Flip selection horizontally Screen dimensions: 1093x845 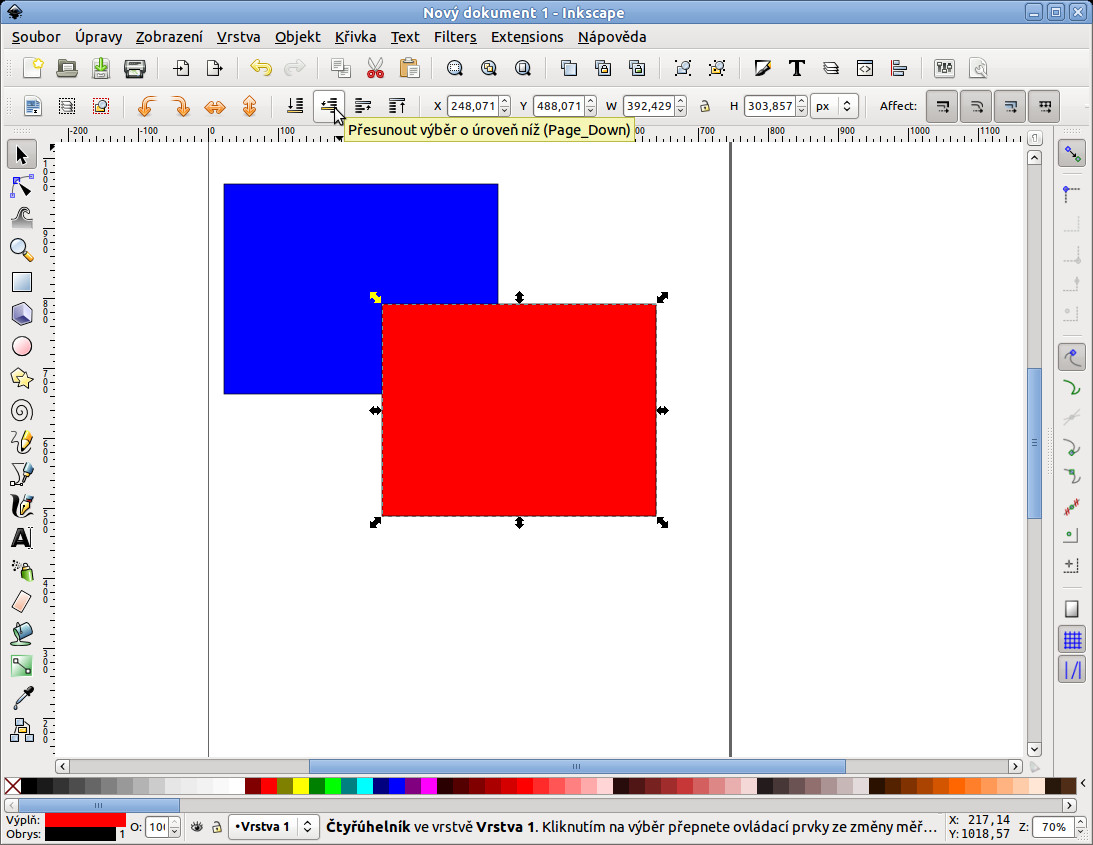coord(215,106)
